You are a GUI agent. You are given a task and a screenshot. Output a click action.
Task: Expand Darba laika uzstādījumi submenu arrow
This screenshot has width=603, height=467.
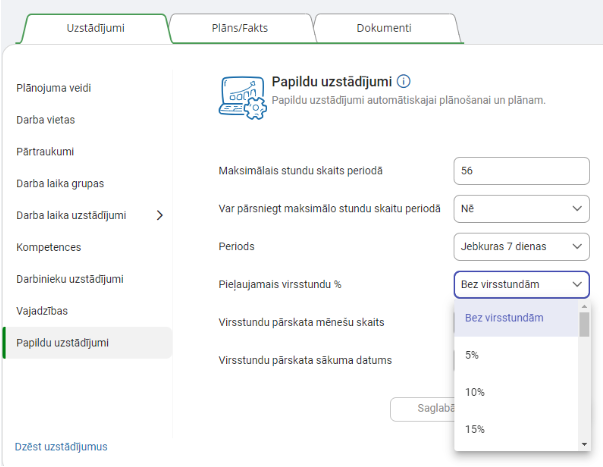click(159, 215)
